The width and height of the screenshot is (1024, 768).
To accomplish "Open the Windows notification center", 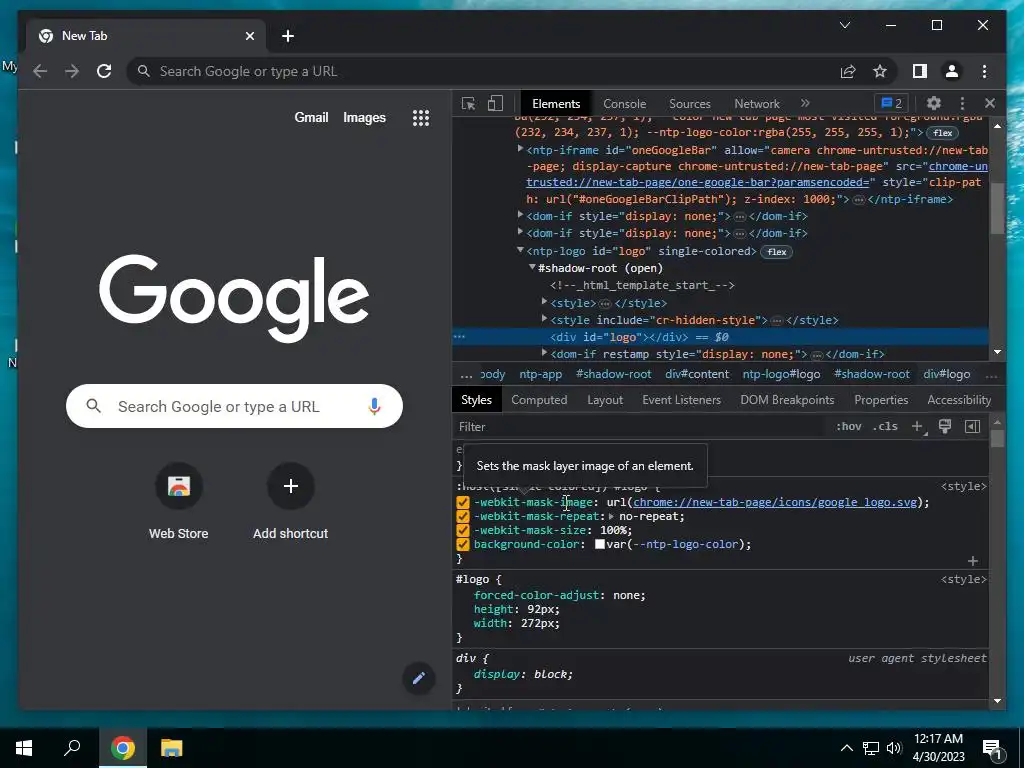I will [x=993, y=748].
